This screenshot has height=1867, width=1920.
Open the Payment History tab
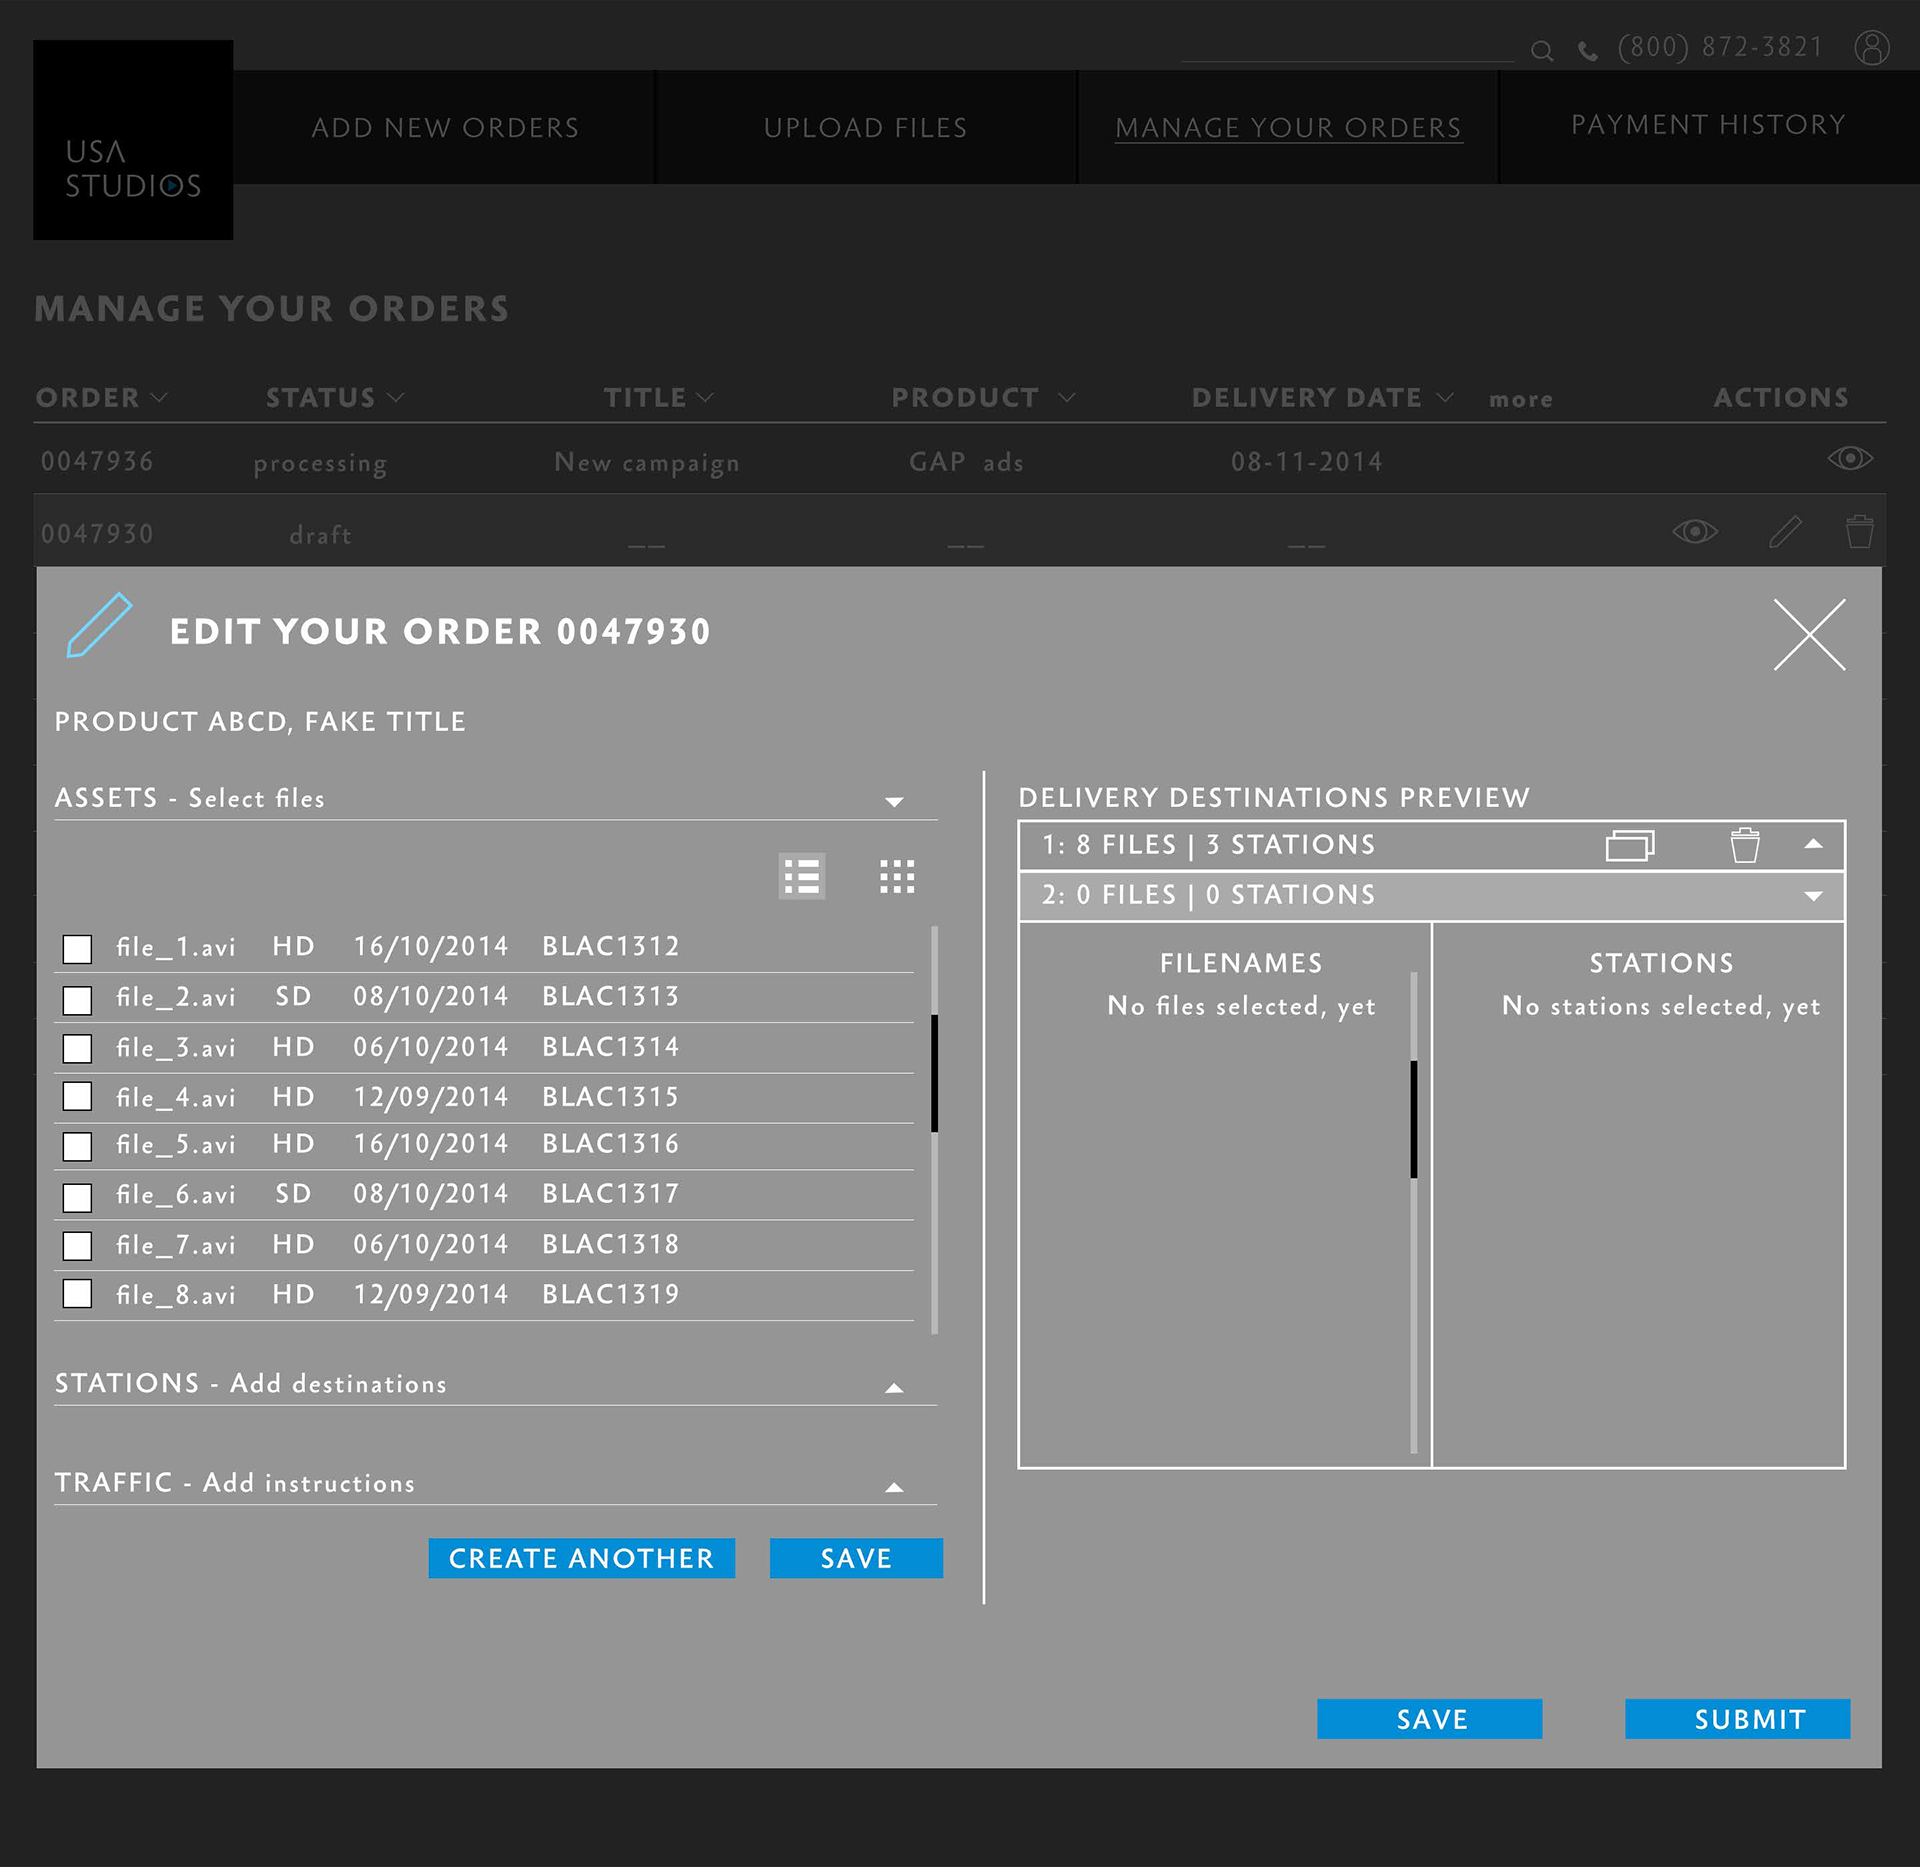(1707, 125)
